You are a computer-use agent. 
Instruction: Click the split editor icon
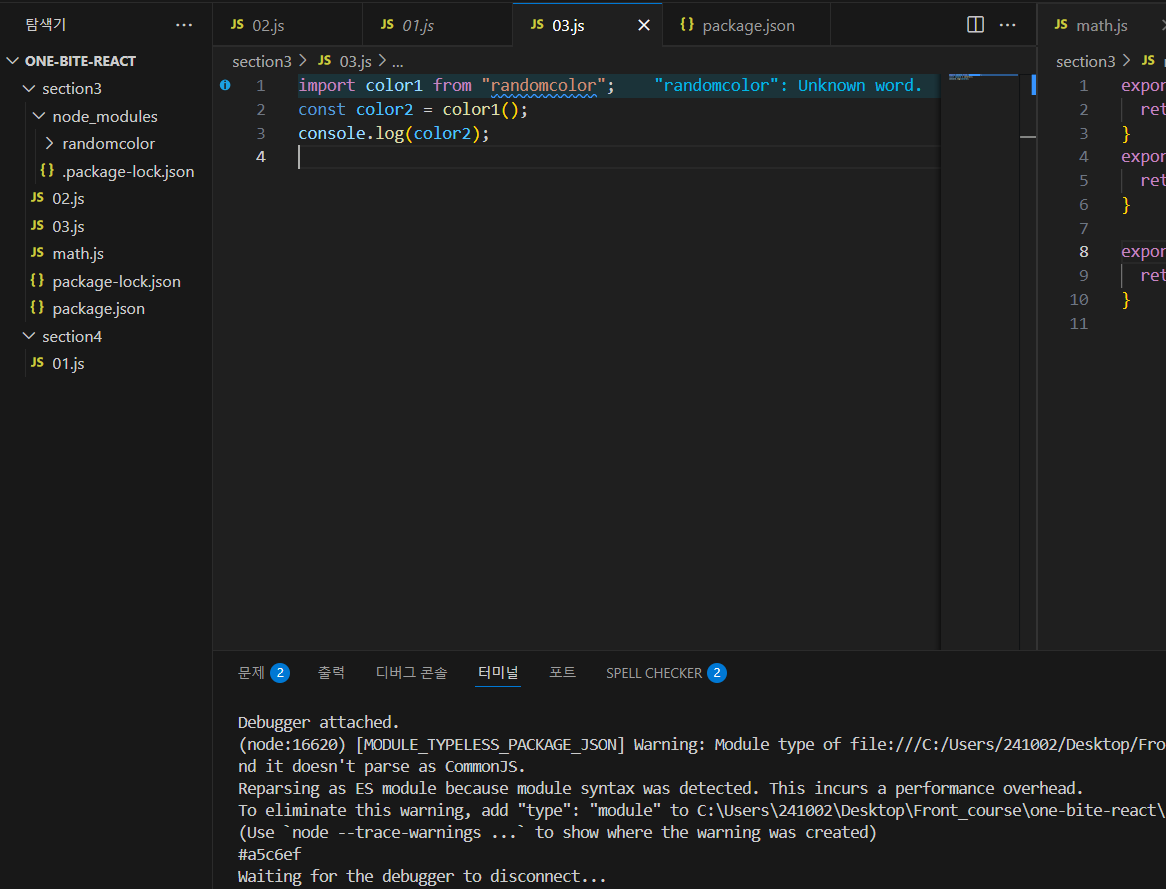click(x=975, y=25)
